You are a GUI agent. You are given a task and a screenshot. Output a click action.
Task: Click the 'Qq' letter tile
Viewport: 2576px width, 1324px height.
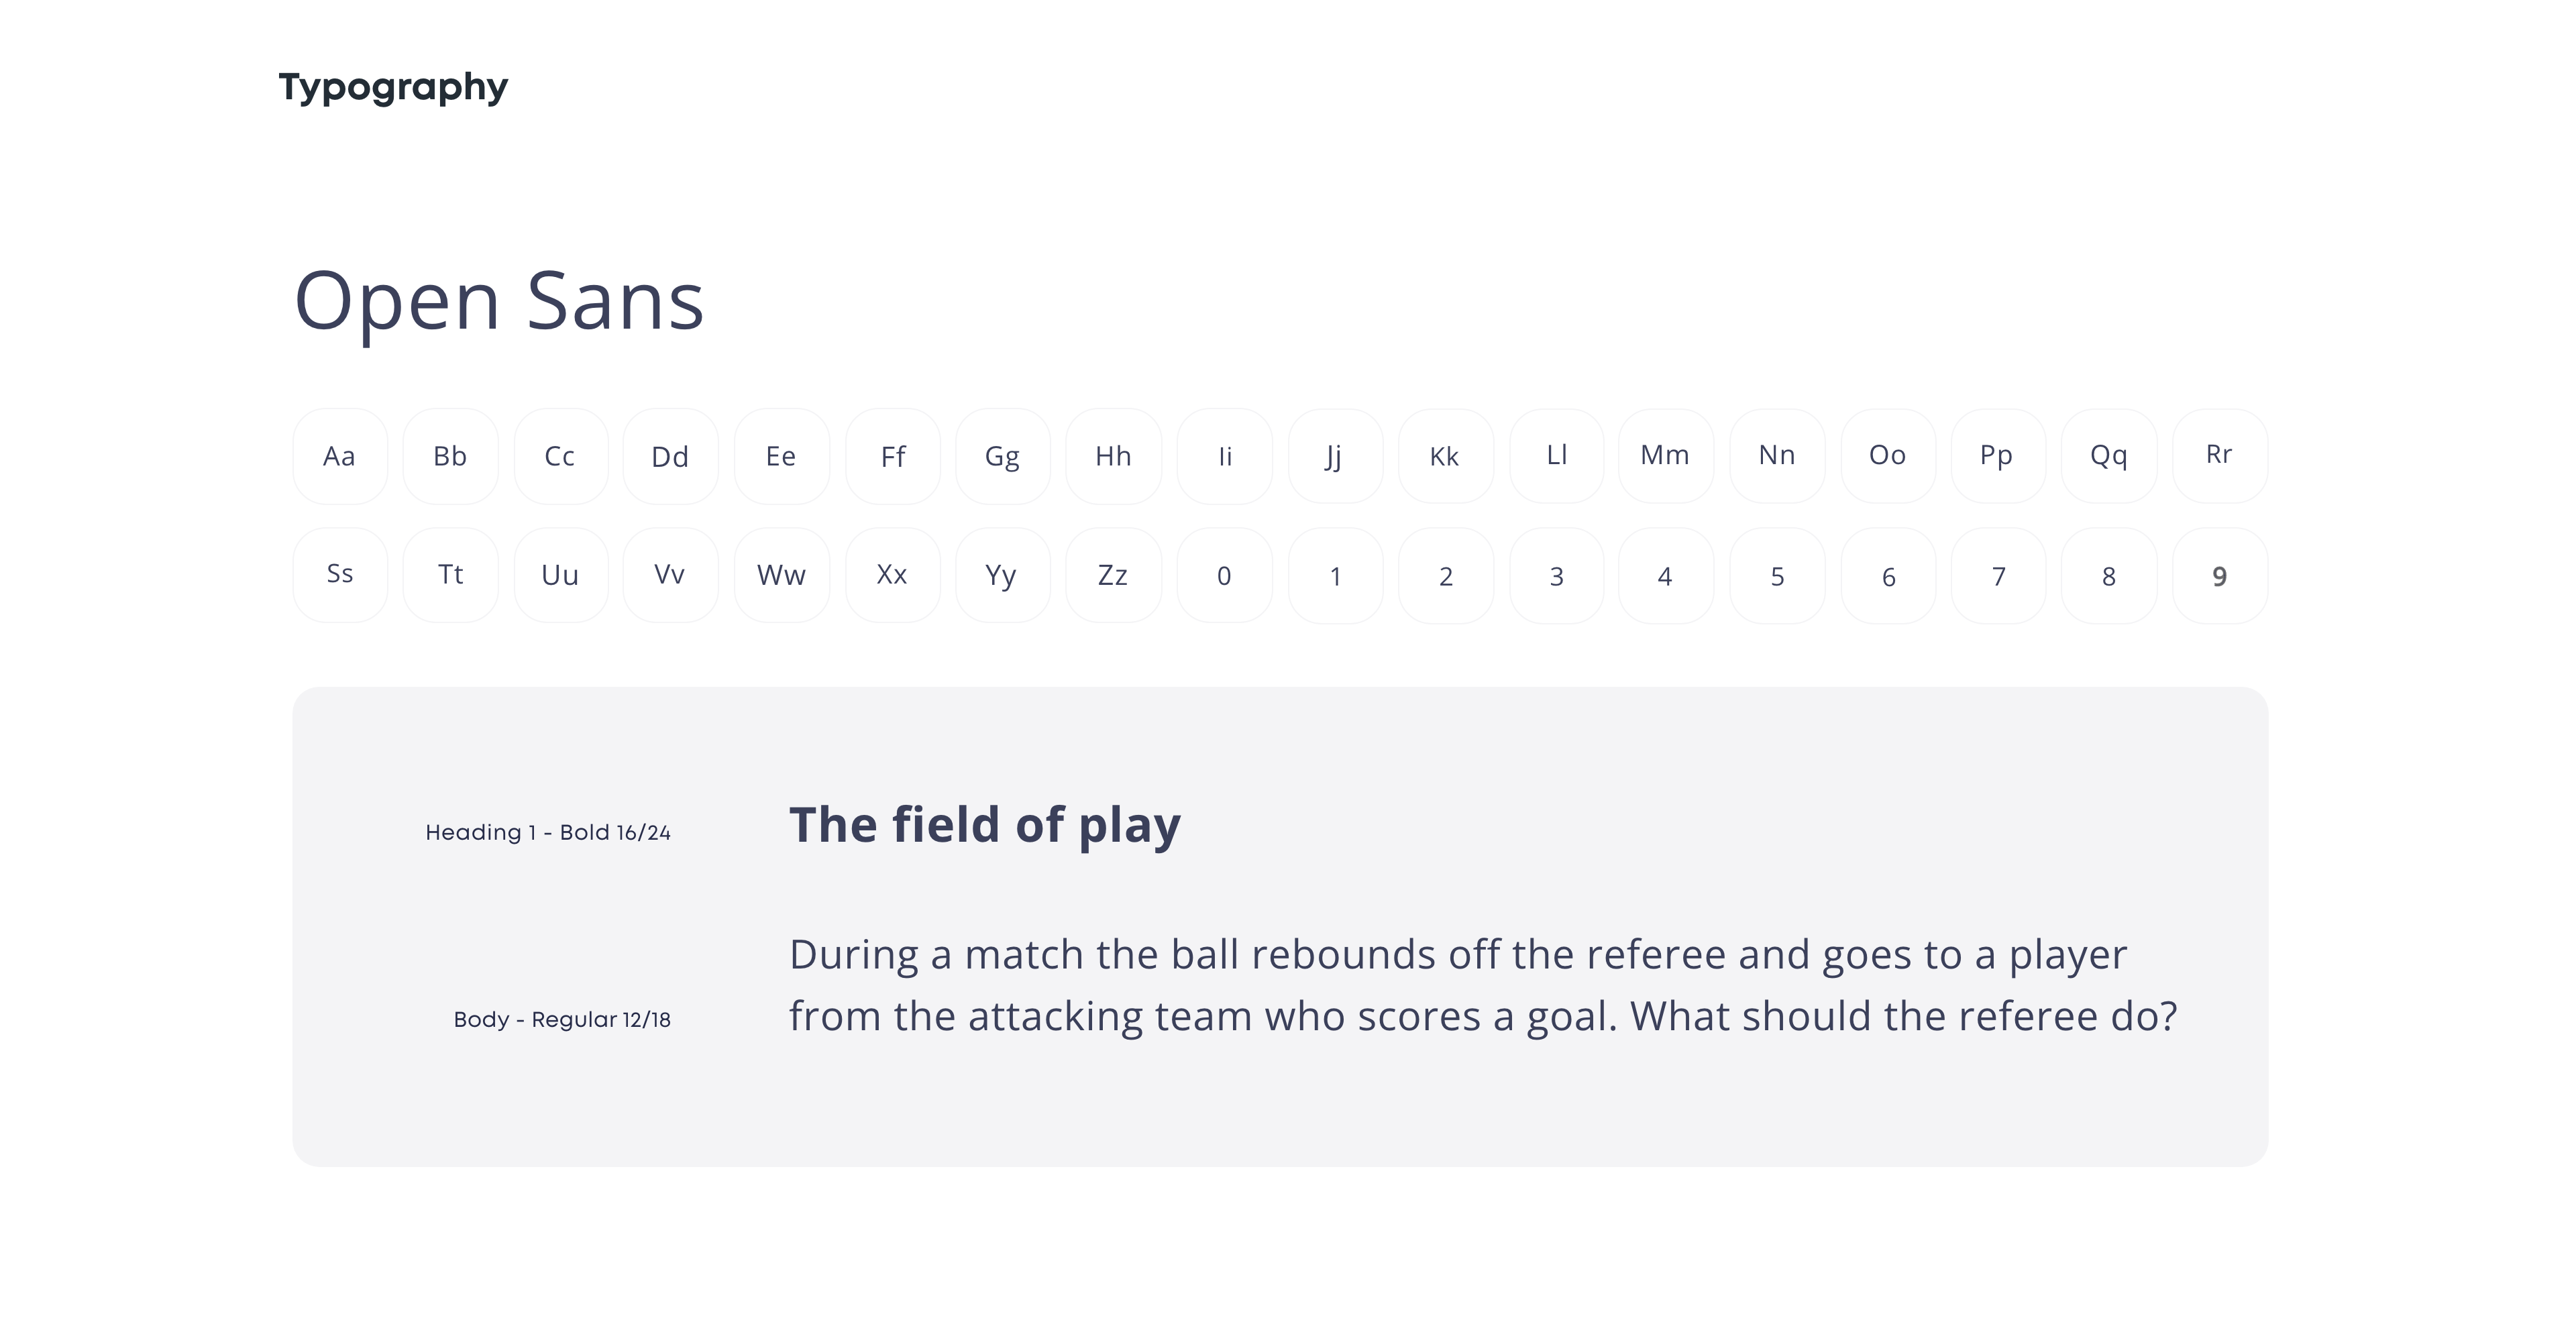pyautogui.click(x=2108, y=456)
